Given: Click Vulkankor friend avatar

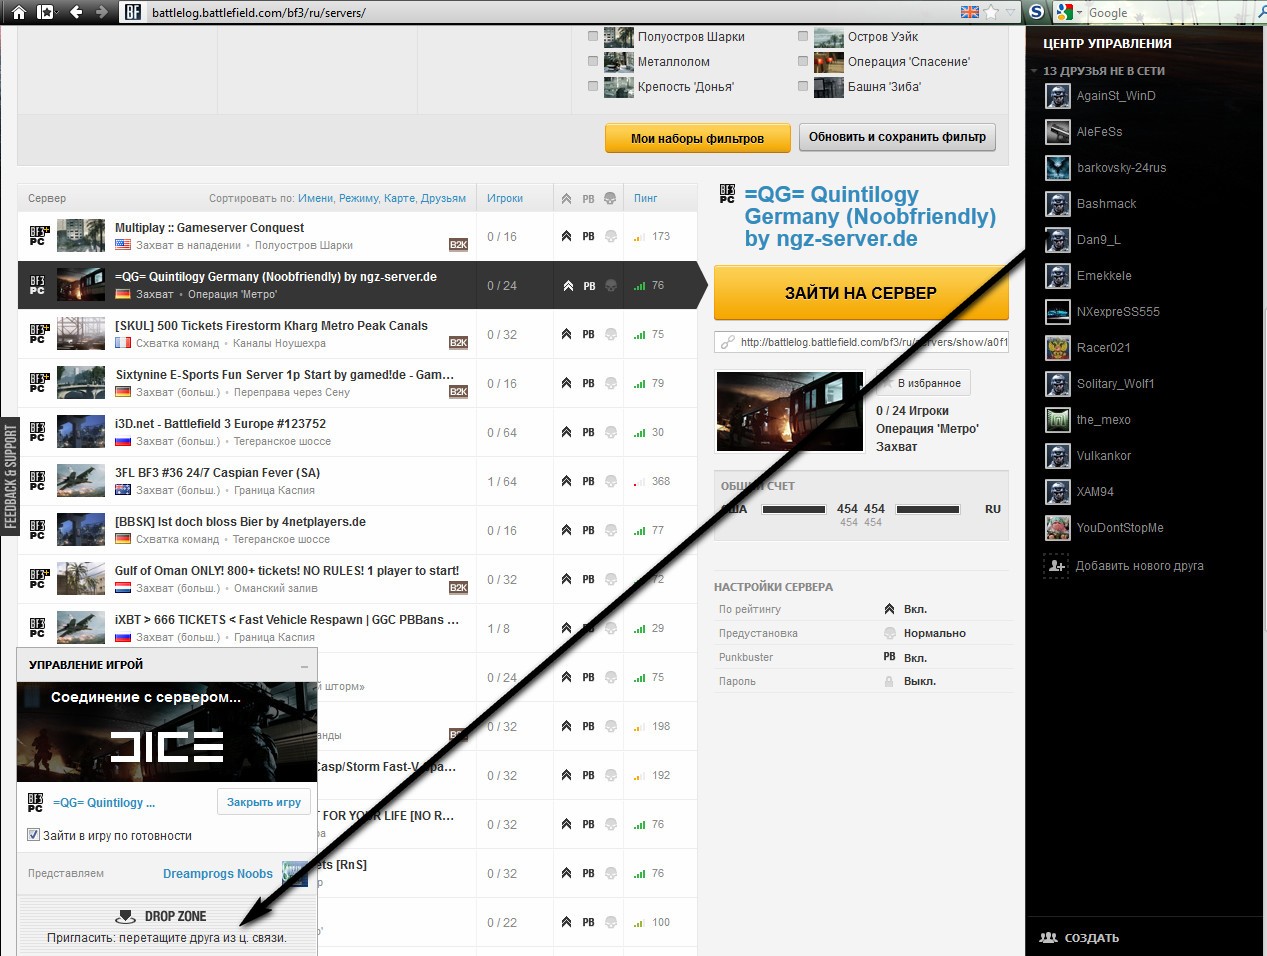Looking at the screenshot, I should click(1058, 456).
